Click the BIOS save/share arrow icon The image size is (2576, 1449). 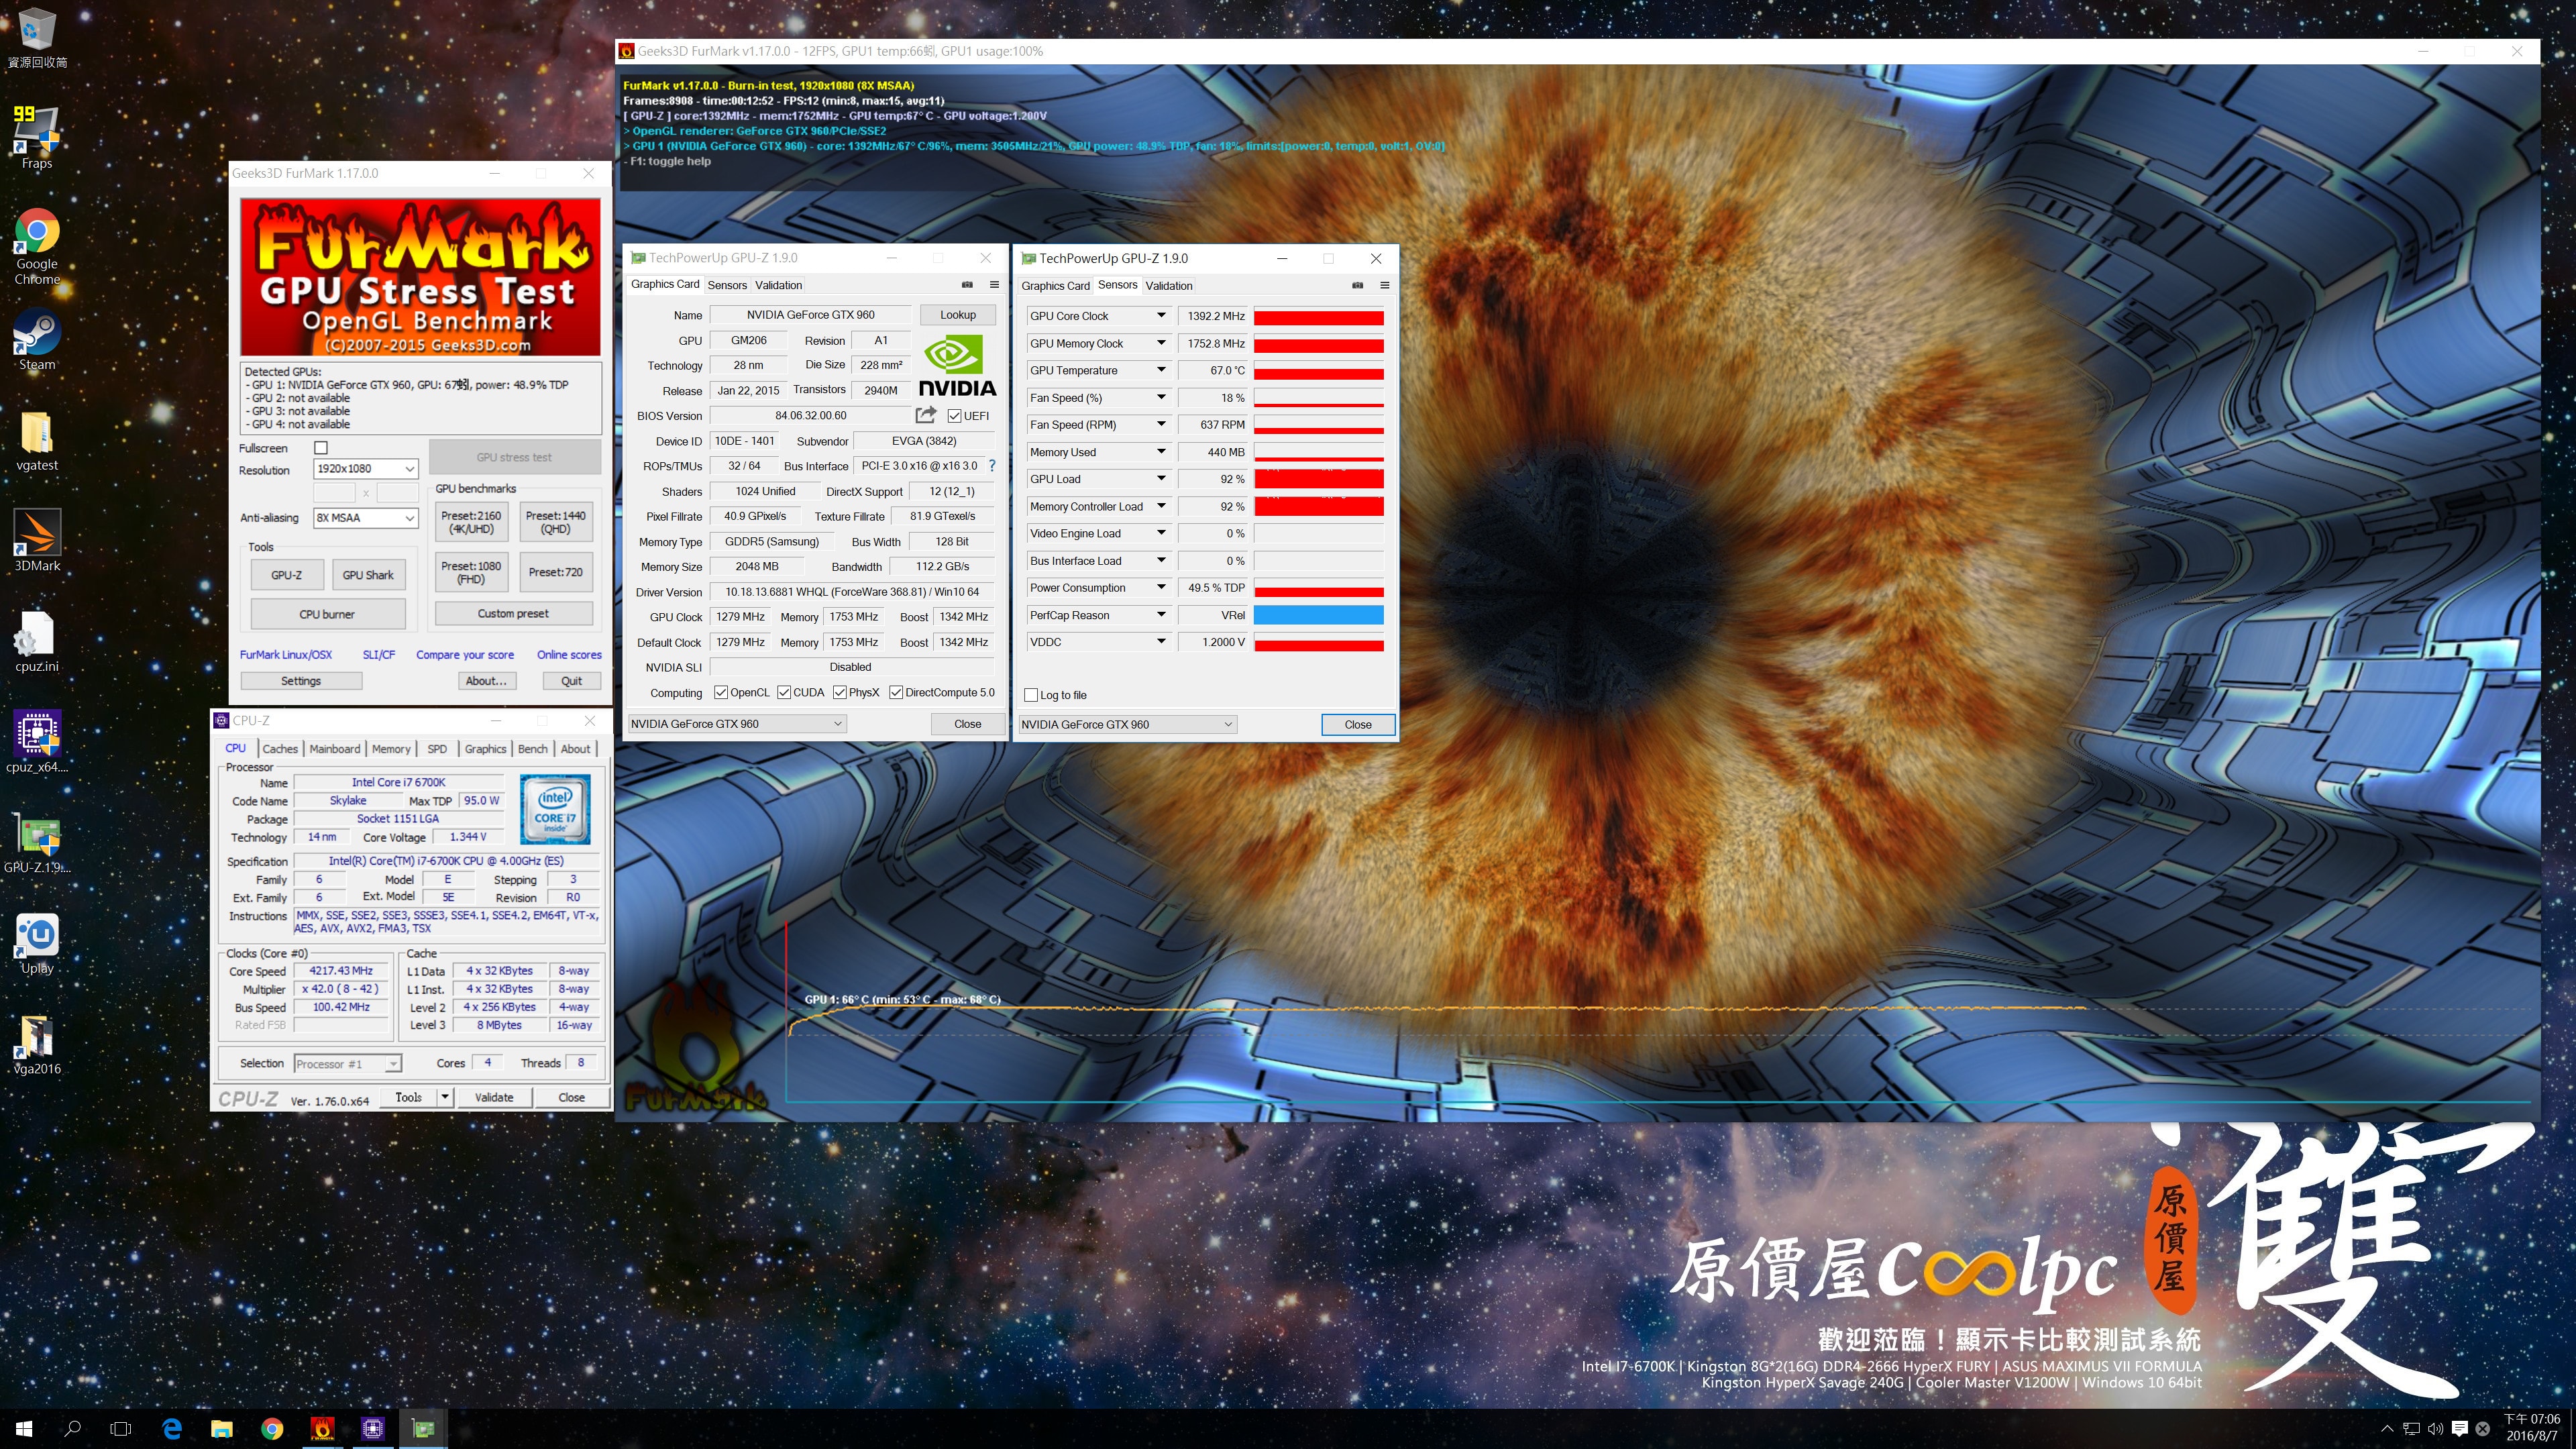click(926, 415)
